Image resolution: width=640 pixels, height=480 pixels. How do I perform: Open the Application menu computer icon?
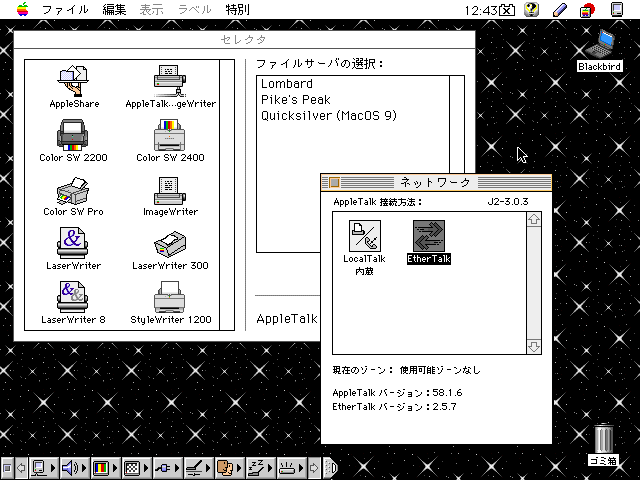click(x=617, y=9)
